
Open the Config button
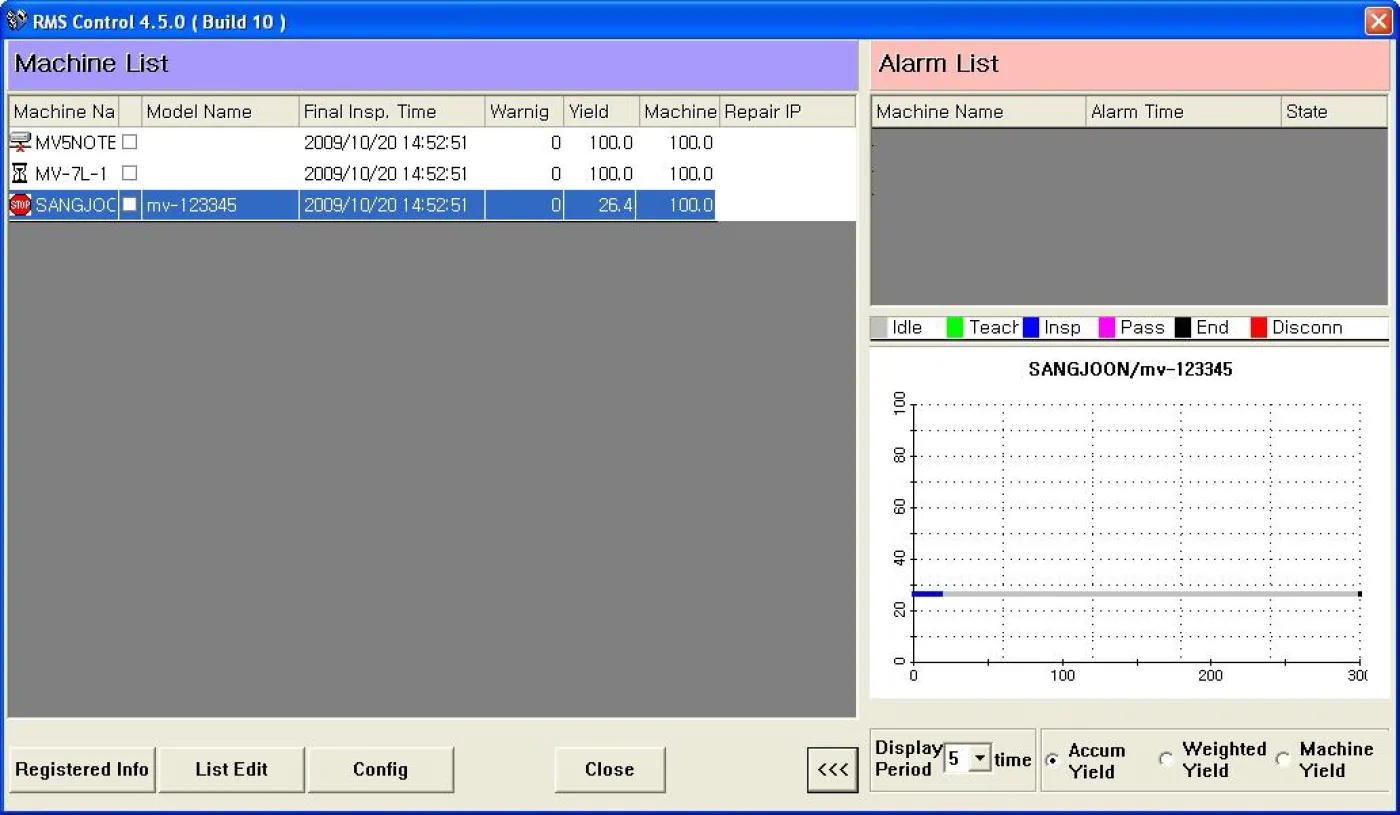tap(380, 769)
